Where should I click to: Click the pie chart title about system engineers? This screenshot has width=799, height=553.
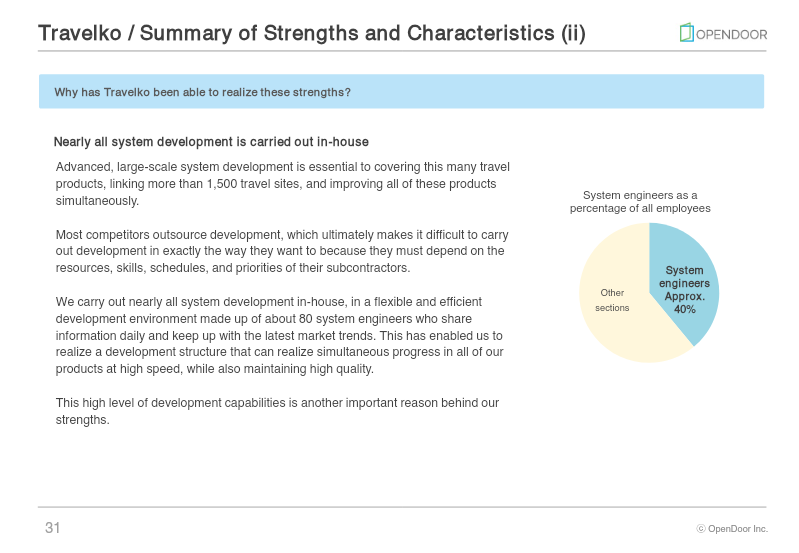click(x=640, y=202)
